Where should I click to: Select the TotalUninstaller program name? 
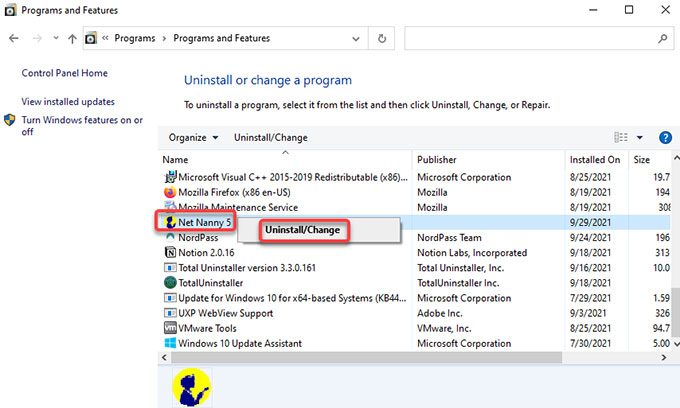coord(210,283)
